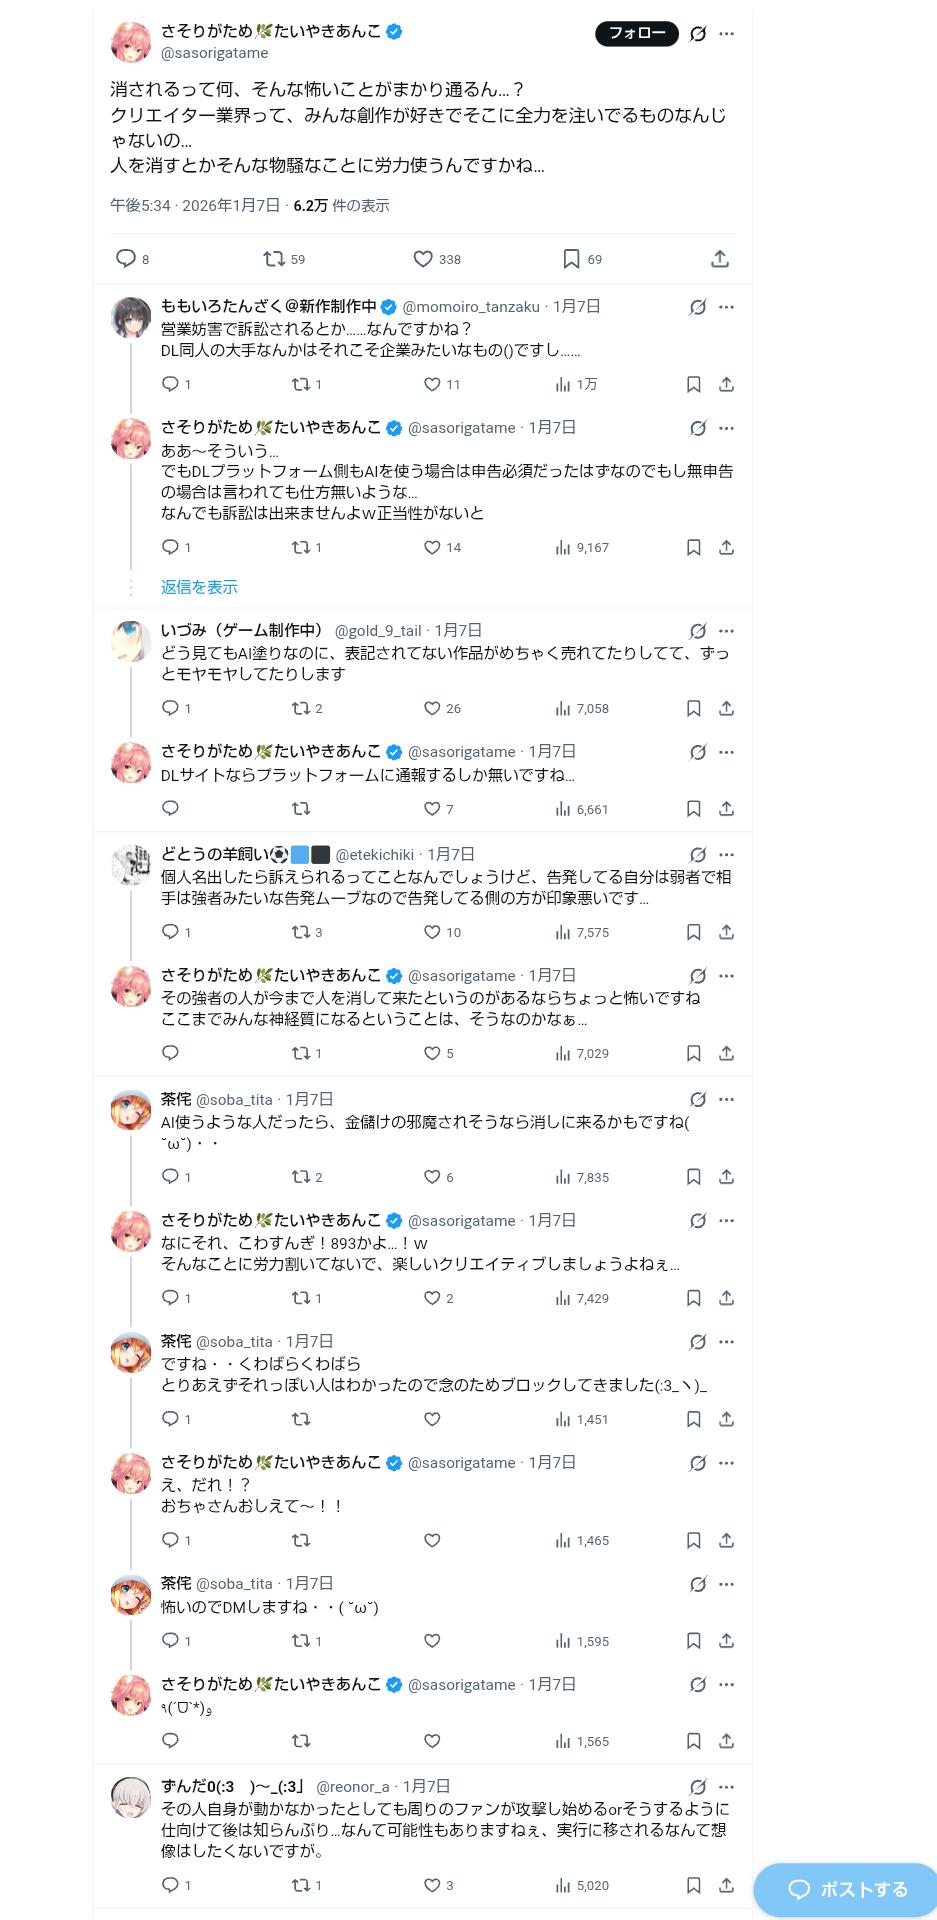
Task: Open the @soba_tita username link in first reply
Action: (234, 1100)
